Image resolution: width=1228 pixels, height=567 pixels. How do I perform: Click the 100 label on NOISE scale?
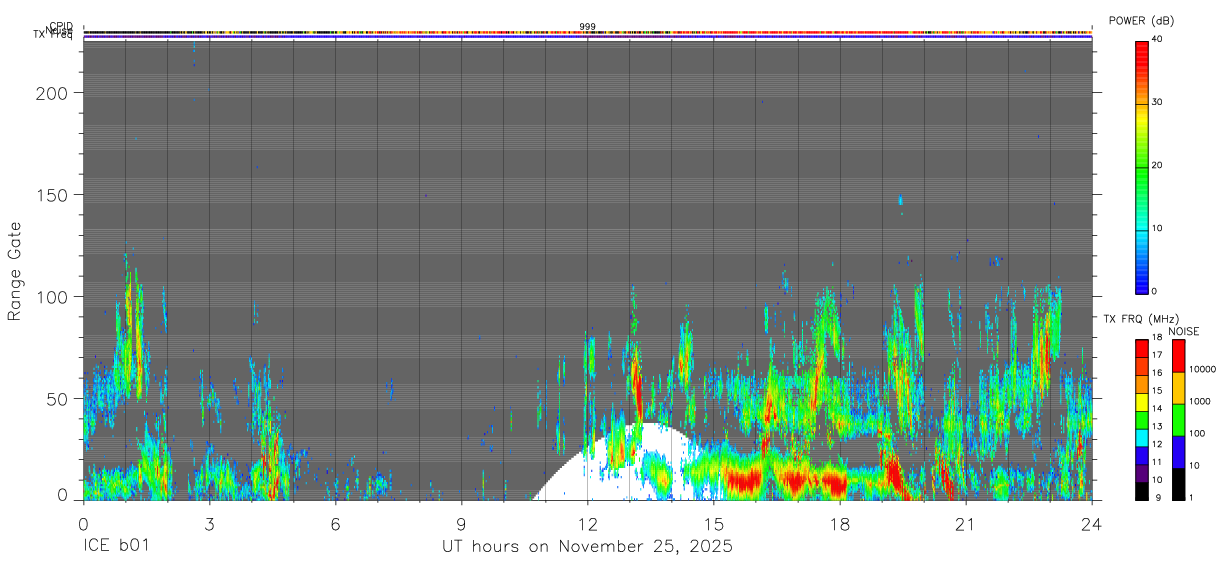[1196, 433]
